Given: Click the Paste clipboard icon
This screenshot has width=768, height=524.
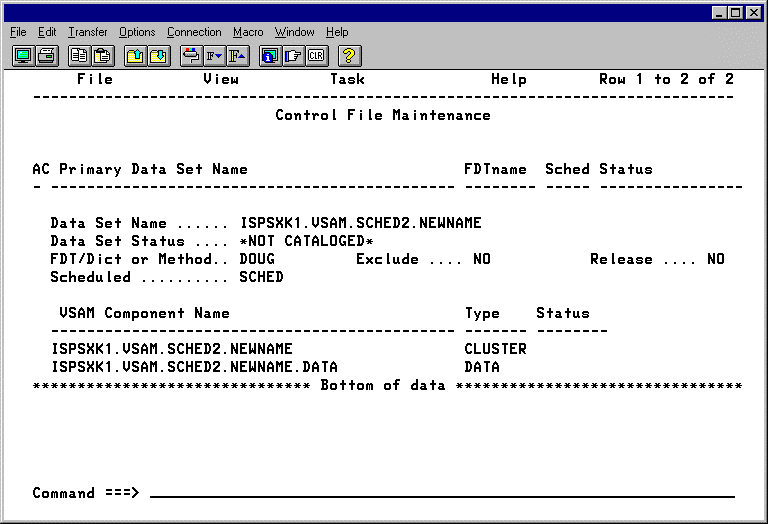Looking at the screenshot, I should point(102,56).
